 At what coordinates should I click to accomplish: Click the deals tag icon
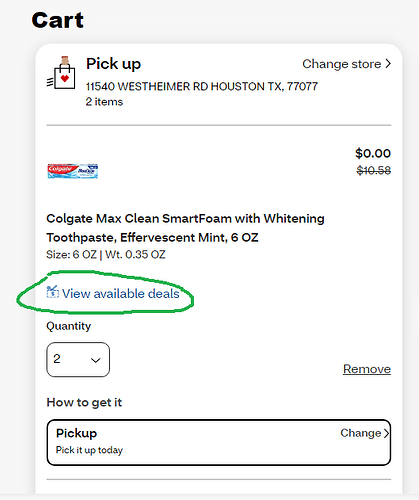52,292
